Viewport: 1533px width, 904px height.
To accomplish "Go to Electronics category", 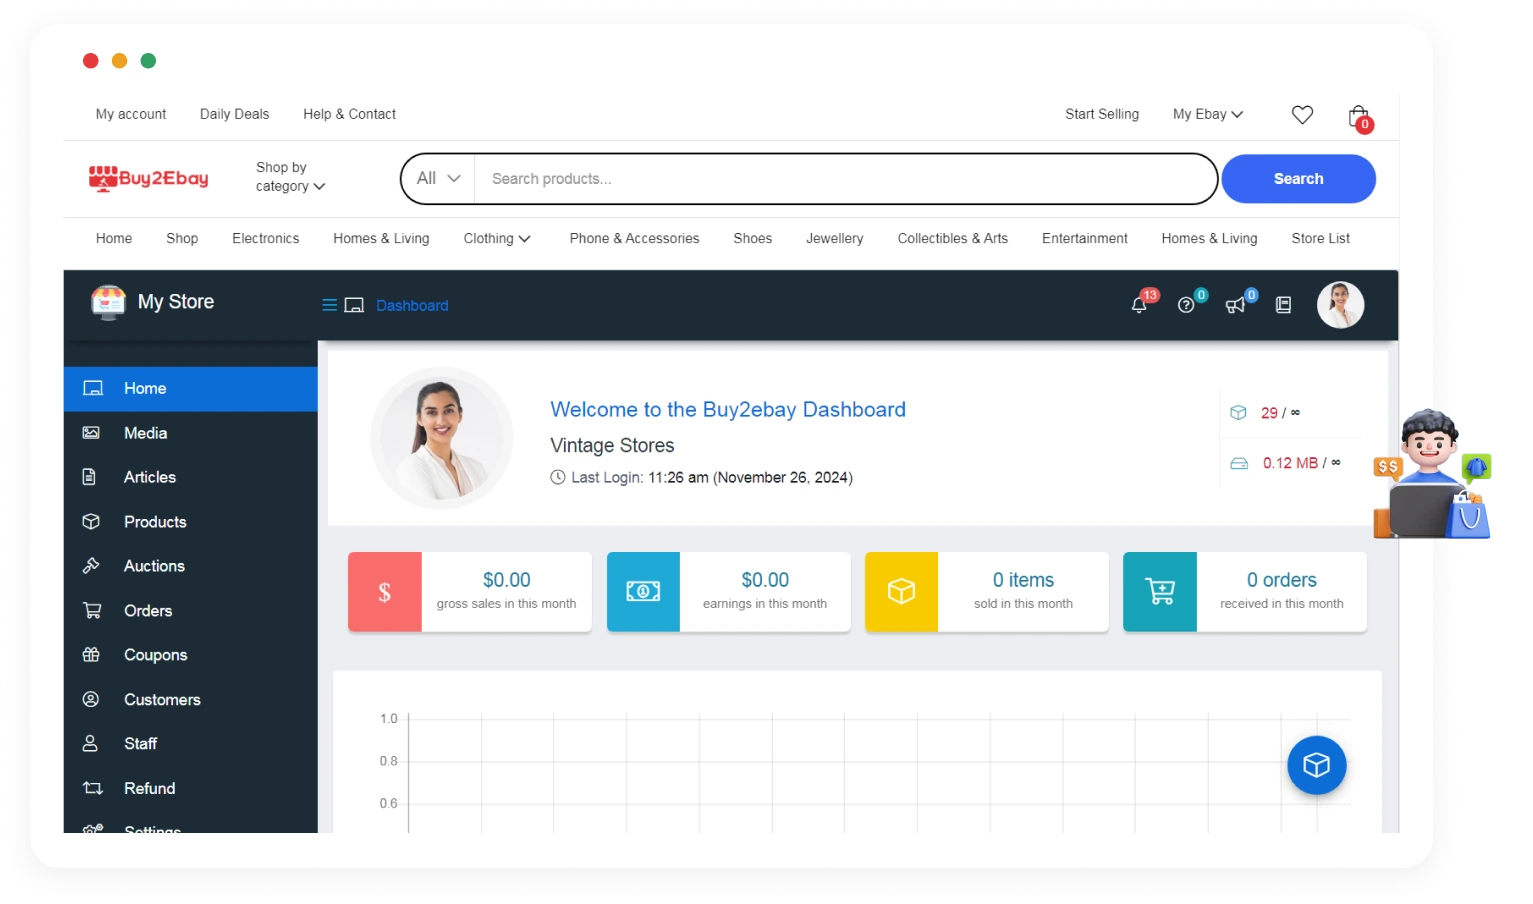I will click(x=266, y=238).
